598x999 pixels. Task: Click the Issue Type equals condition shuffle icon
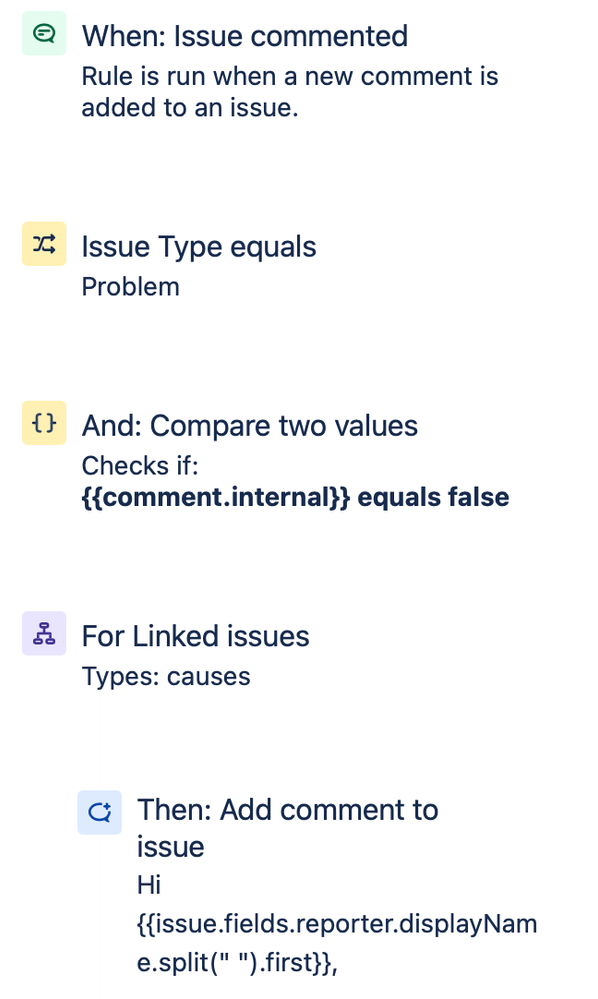[43, 243]
